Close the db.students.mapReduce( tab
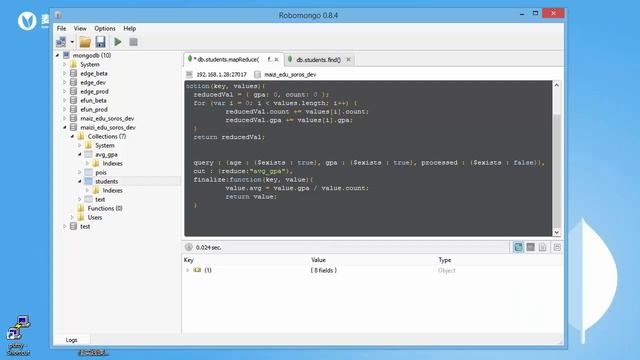This screenshot has height=360, width=640. [x=277, y=60]
